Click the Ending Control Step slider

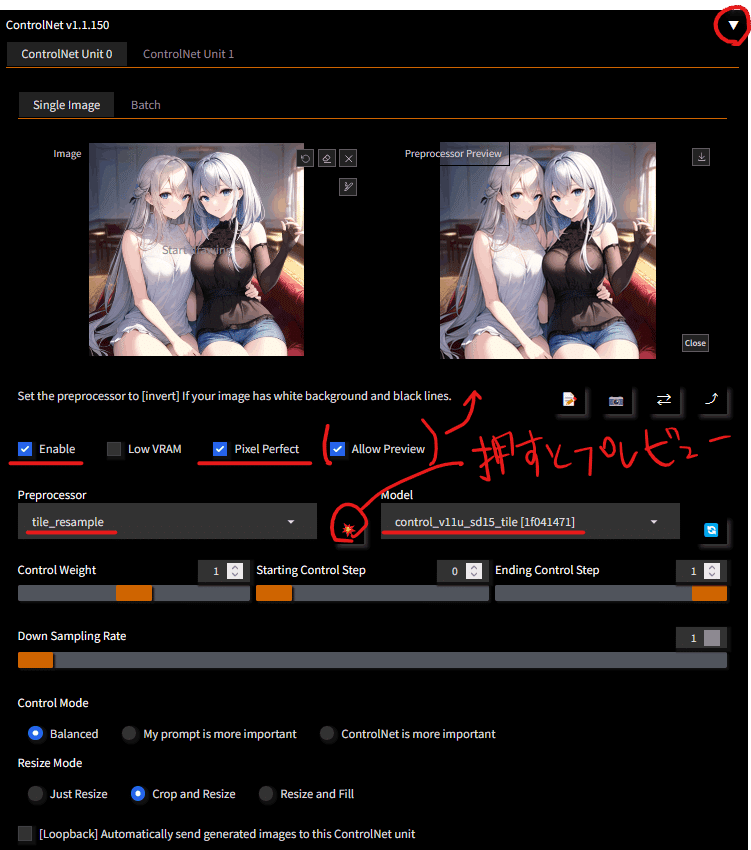point(611,594)
